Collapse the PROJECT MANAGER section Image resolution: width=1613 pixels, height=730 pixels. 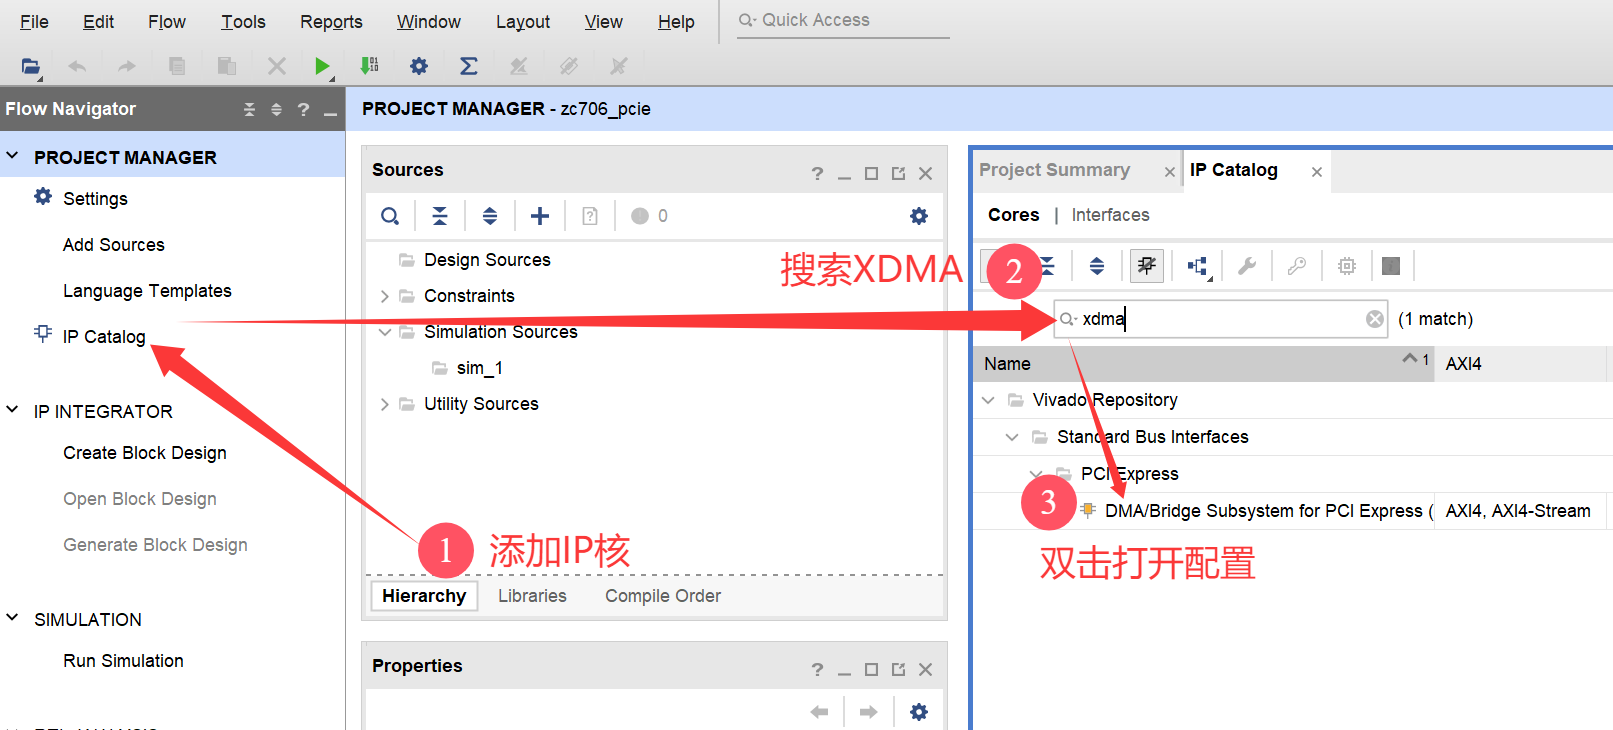pyautogui.click(x=13, y=156)
